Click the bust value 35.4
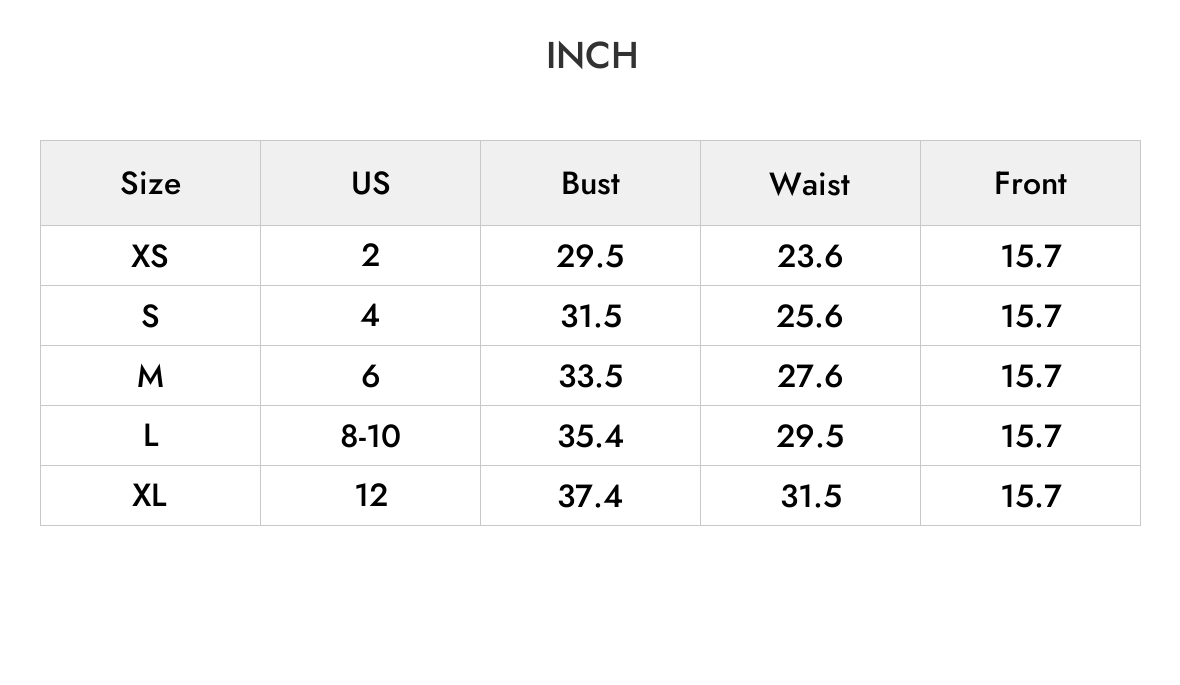 tap(591, 436)
